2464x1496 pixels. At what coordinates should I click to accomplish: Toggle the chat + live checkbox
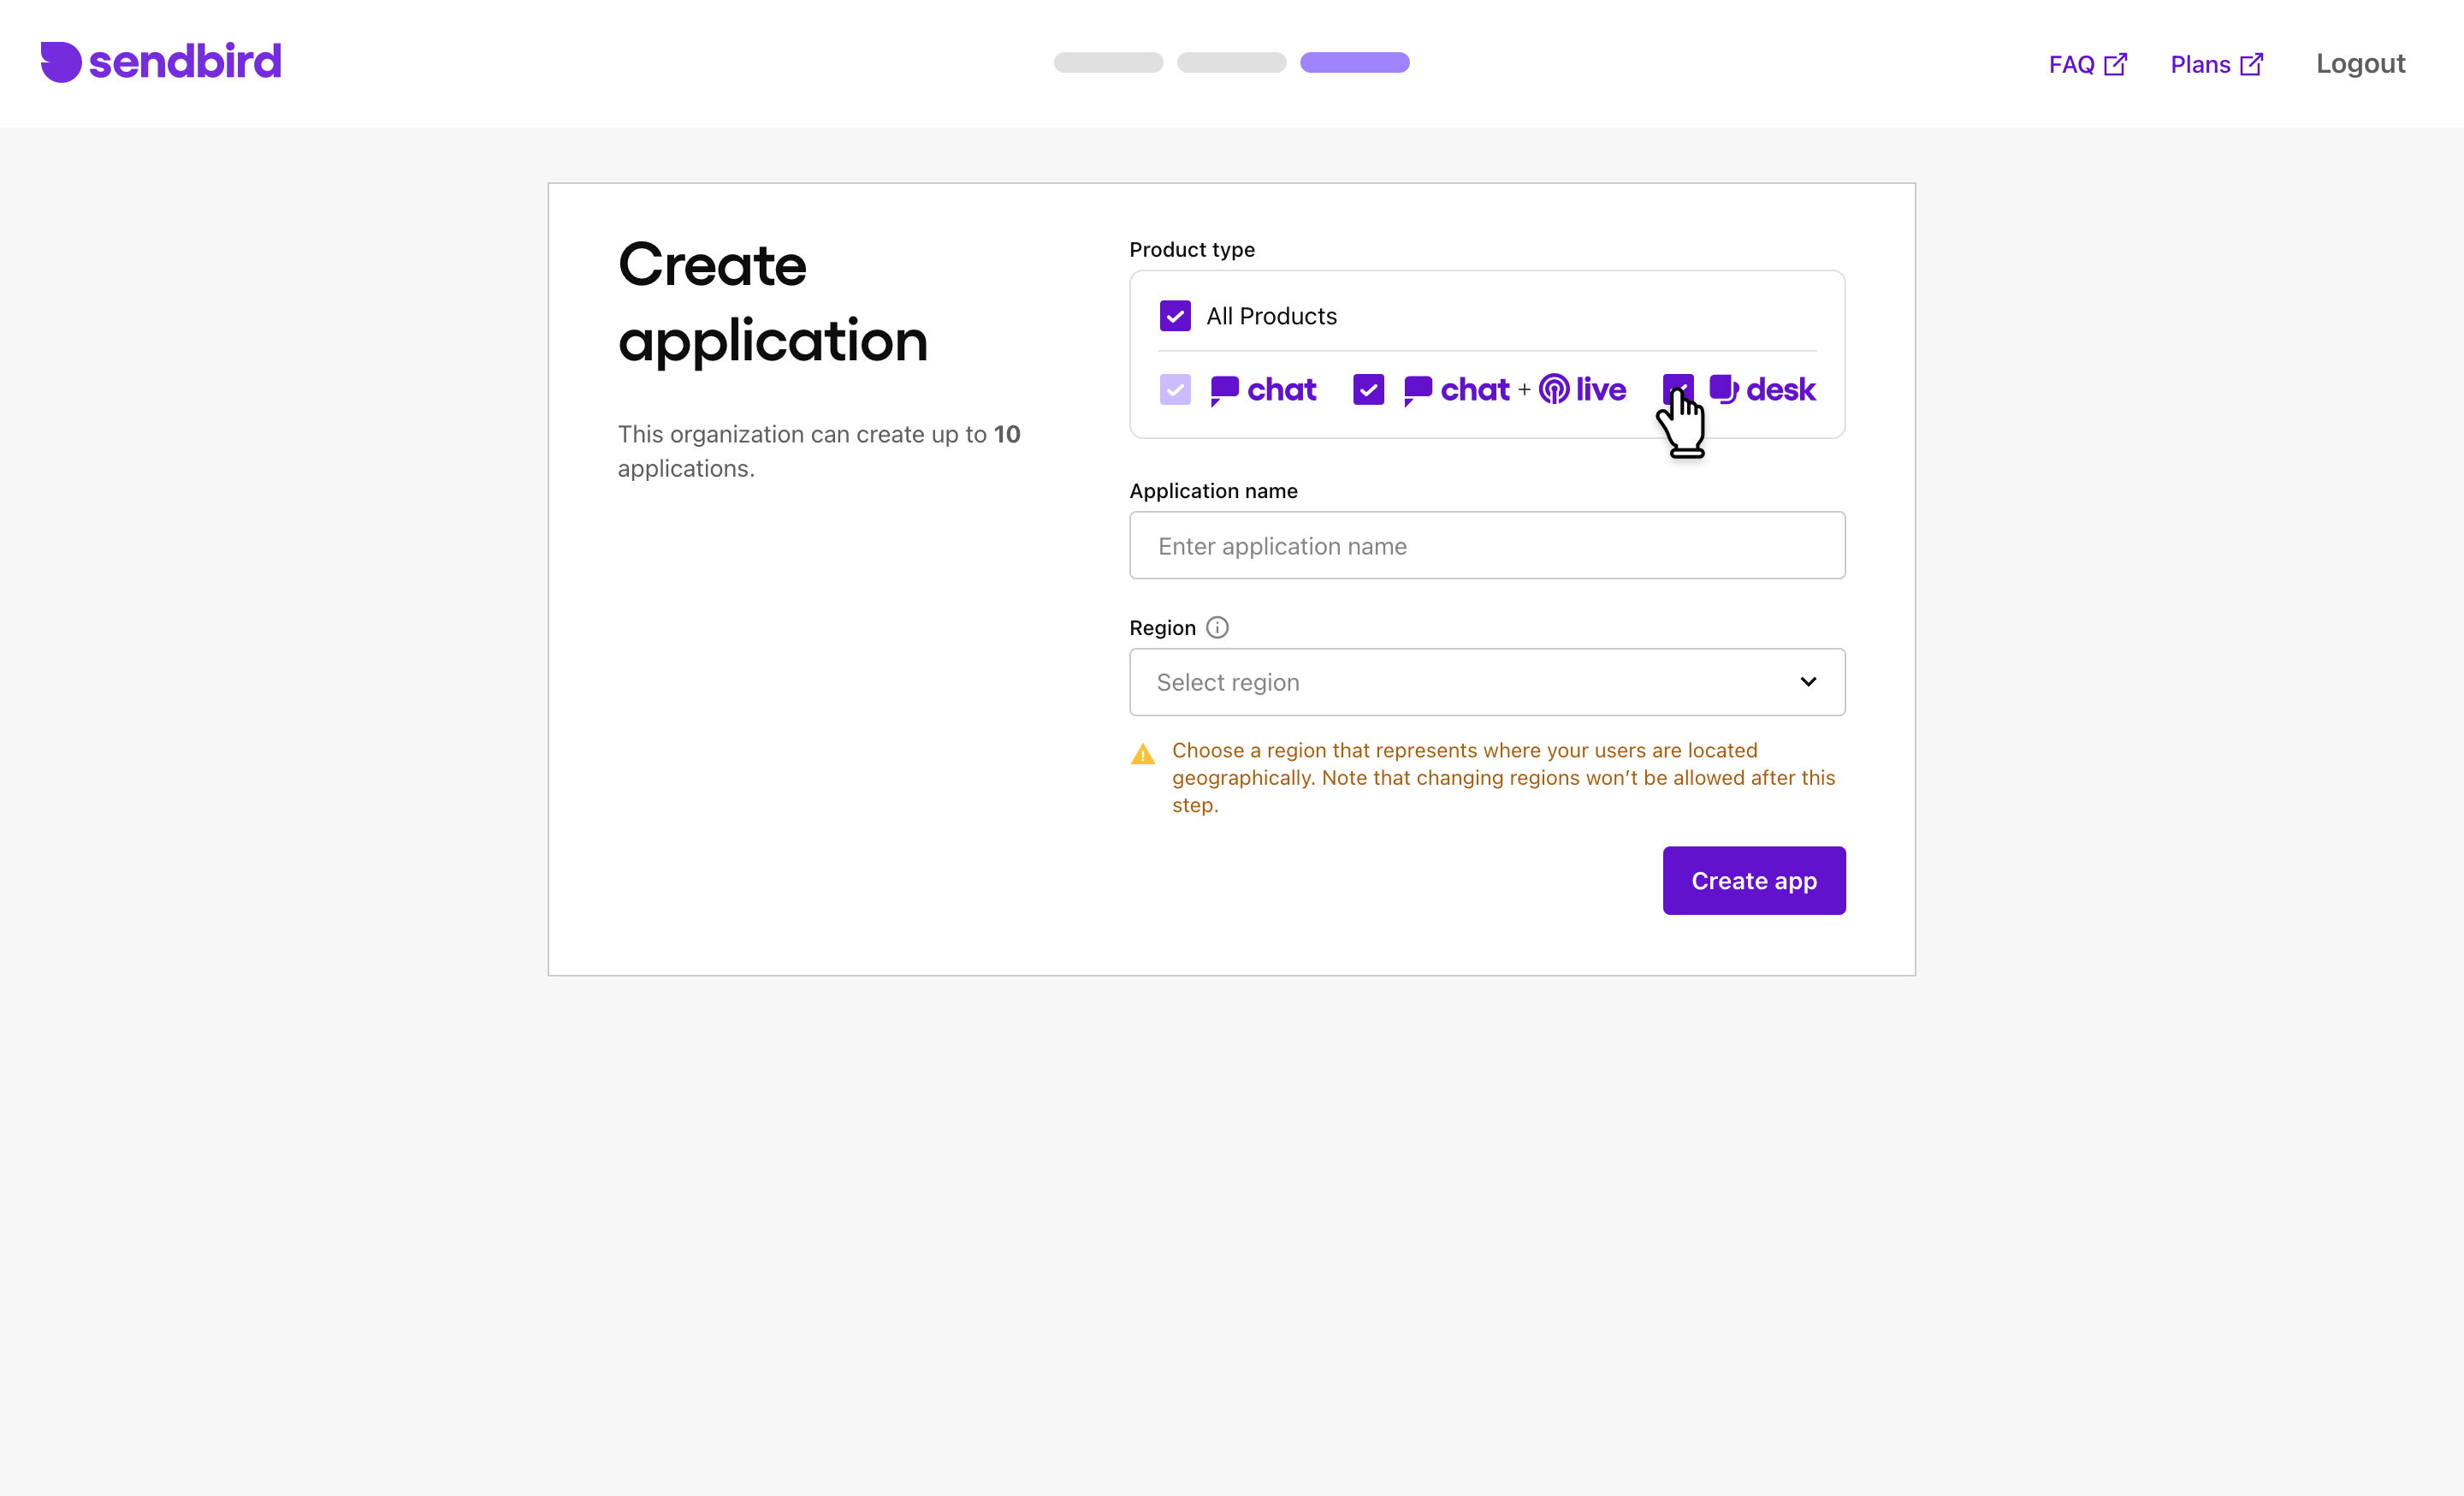(x=1368, y=389)
